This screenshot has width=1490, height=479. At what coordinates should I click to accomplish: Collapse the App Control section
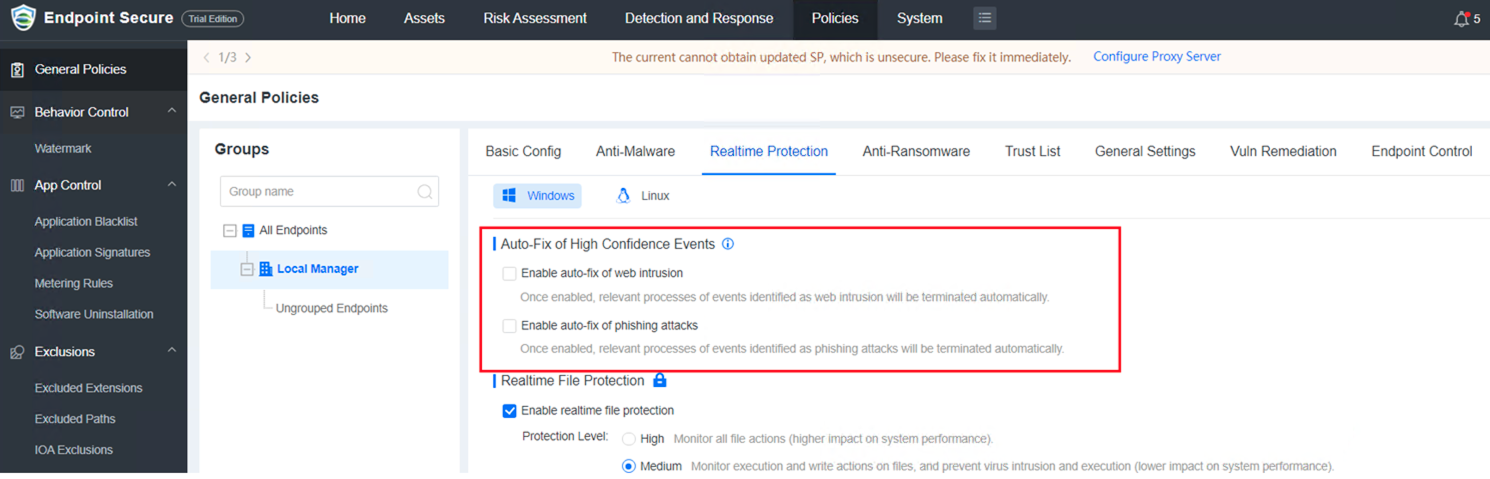click(172, 184)
